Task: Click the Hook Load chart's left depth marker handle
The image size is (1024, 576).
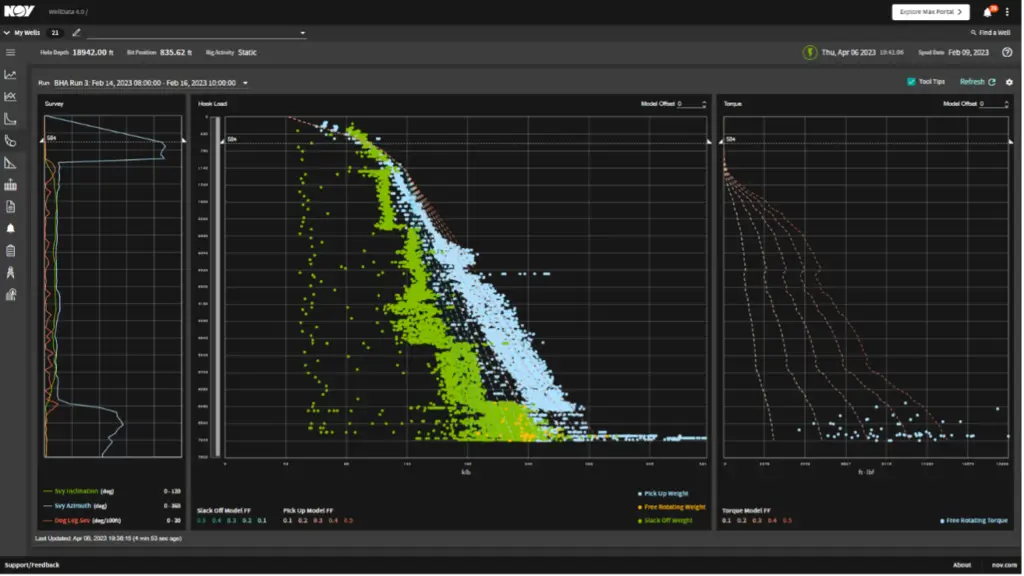Action: (x=223, y=141)
